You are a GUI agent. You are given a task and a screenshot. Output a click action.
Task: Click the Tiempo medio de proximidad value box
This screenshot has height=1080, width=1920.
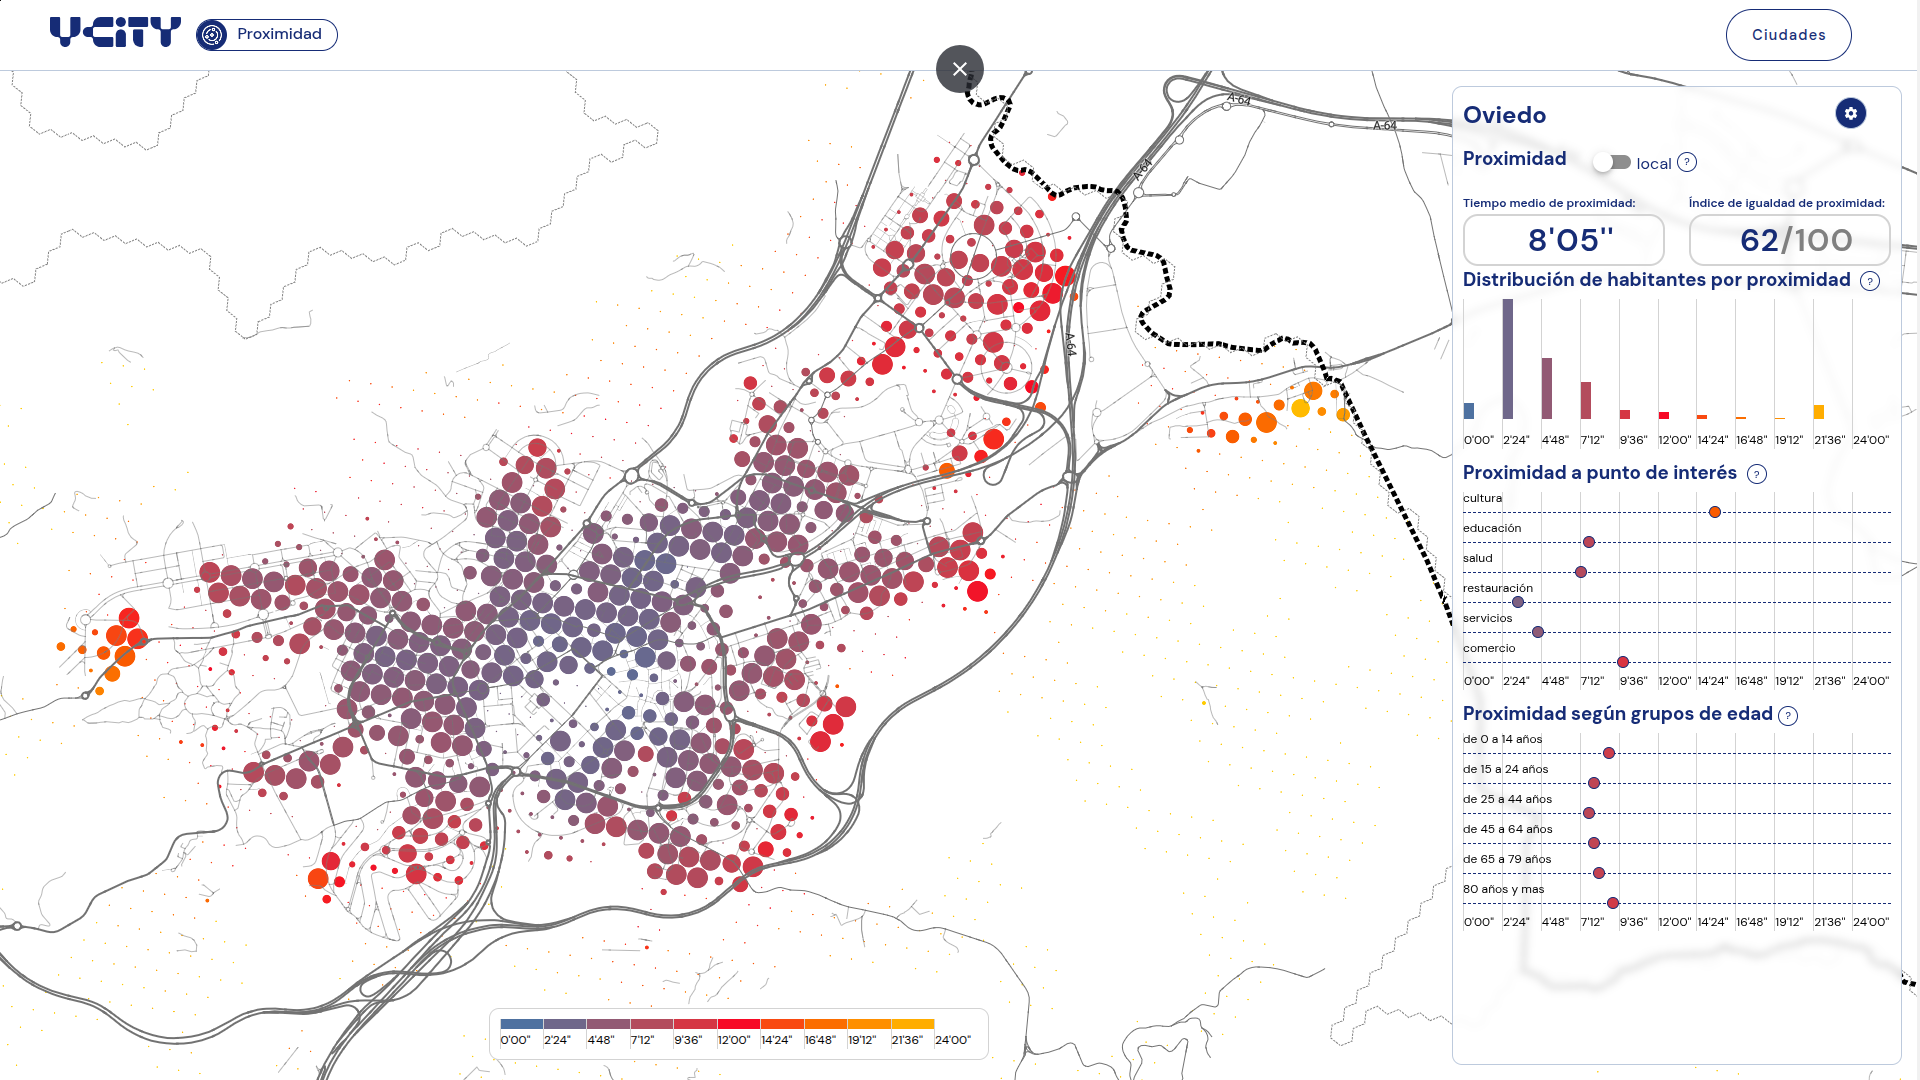(1564, 240)
